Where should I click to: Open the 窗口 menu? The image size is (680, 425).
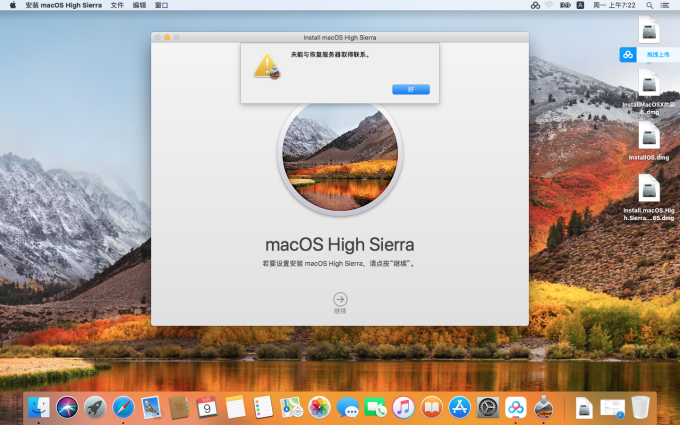[x=161, y=5]
